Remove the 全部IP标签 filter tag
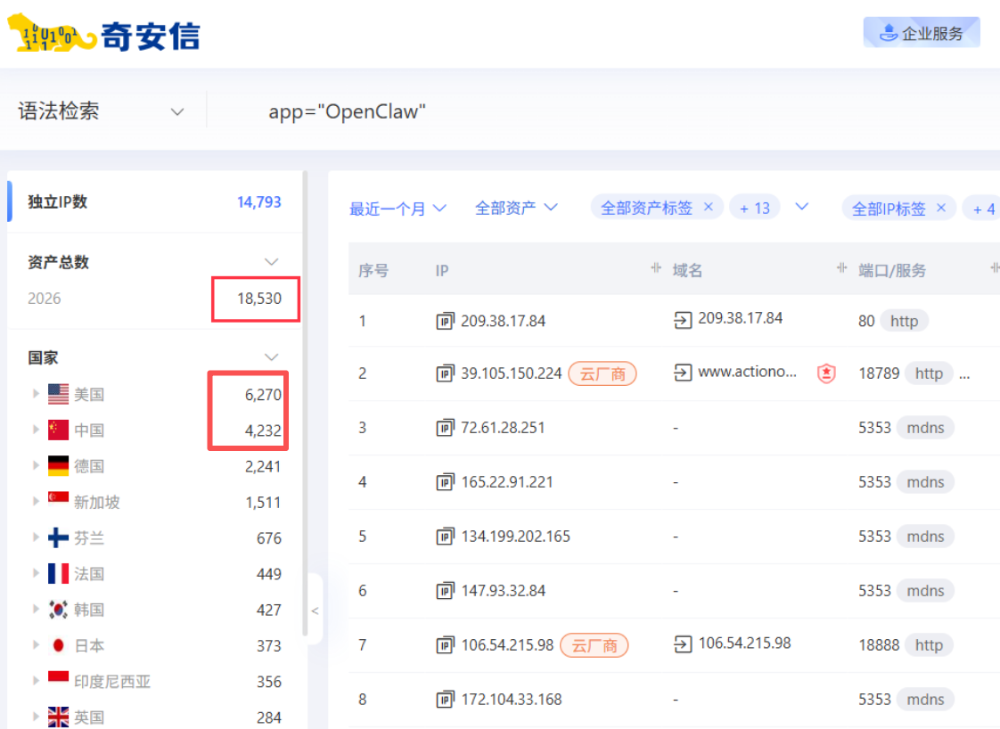Viewport: 1000px width, 729px height. coord(940,207)
